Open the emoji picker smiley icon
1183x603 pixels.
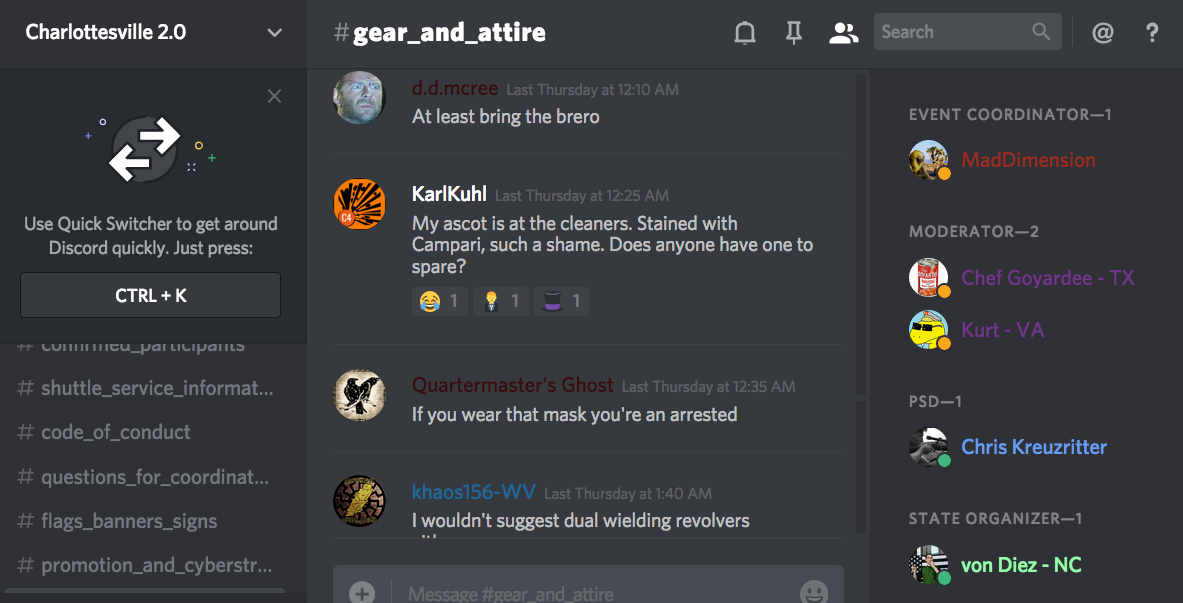tap(813, 592)
